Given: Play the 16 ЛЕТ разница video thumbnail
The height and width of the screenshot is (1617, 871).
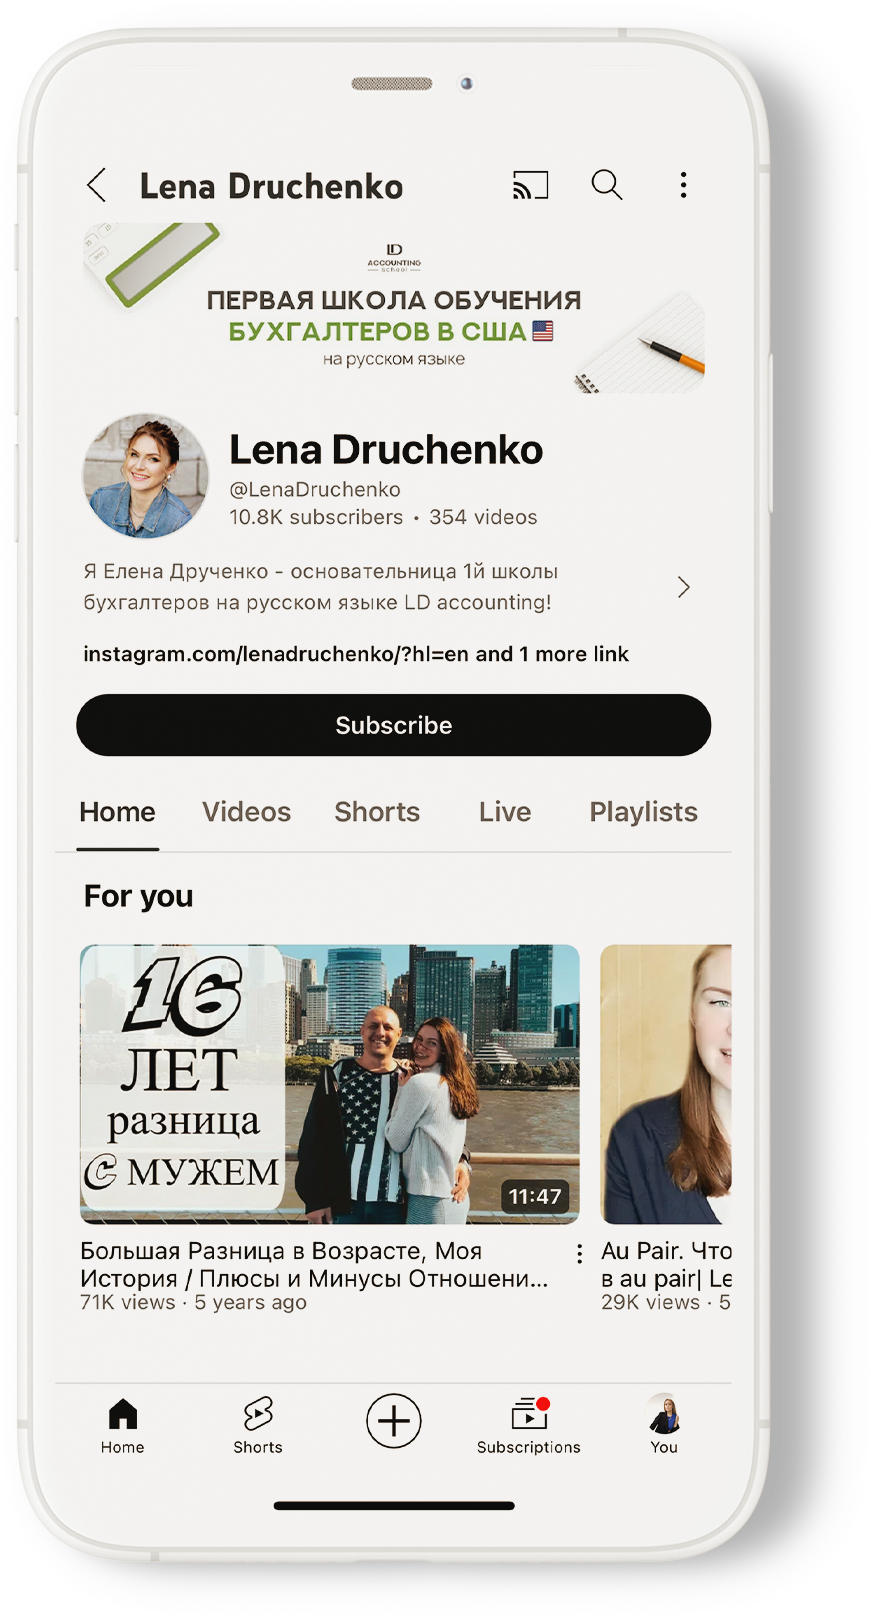Looking at the screenshot, I should (330, 1084).
